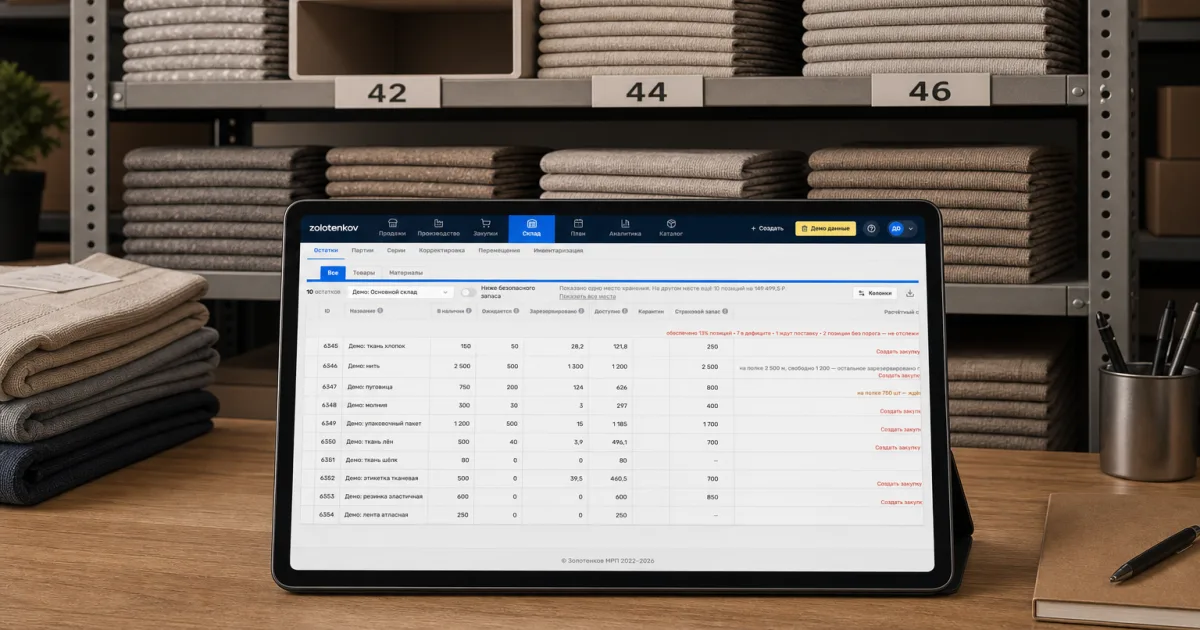The height and width of the screenshot is (630, 1200).
Task: Open the Каталог box icon
Action: 671,223
